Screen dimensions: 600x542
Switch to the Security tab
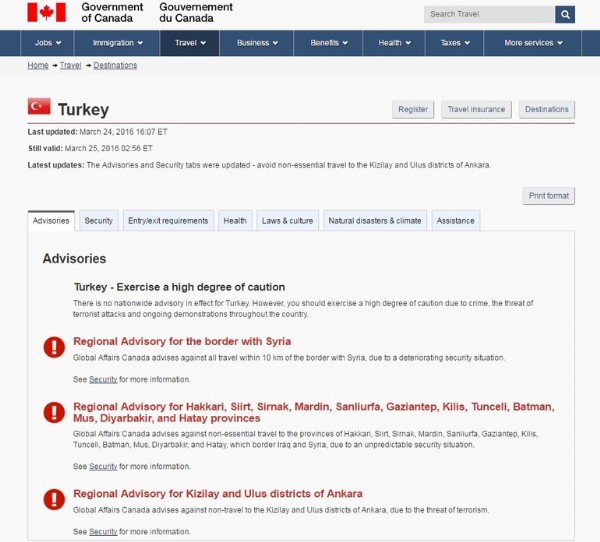point(98,221)
